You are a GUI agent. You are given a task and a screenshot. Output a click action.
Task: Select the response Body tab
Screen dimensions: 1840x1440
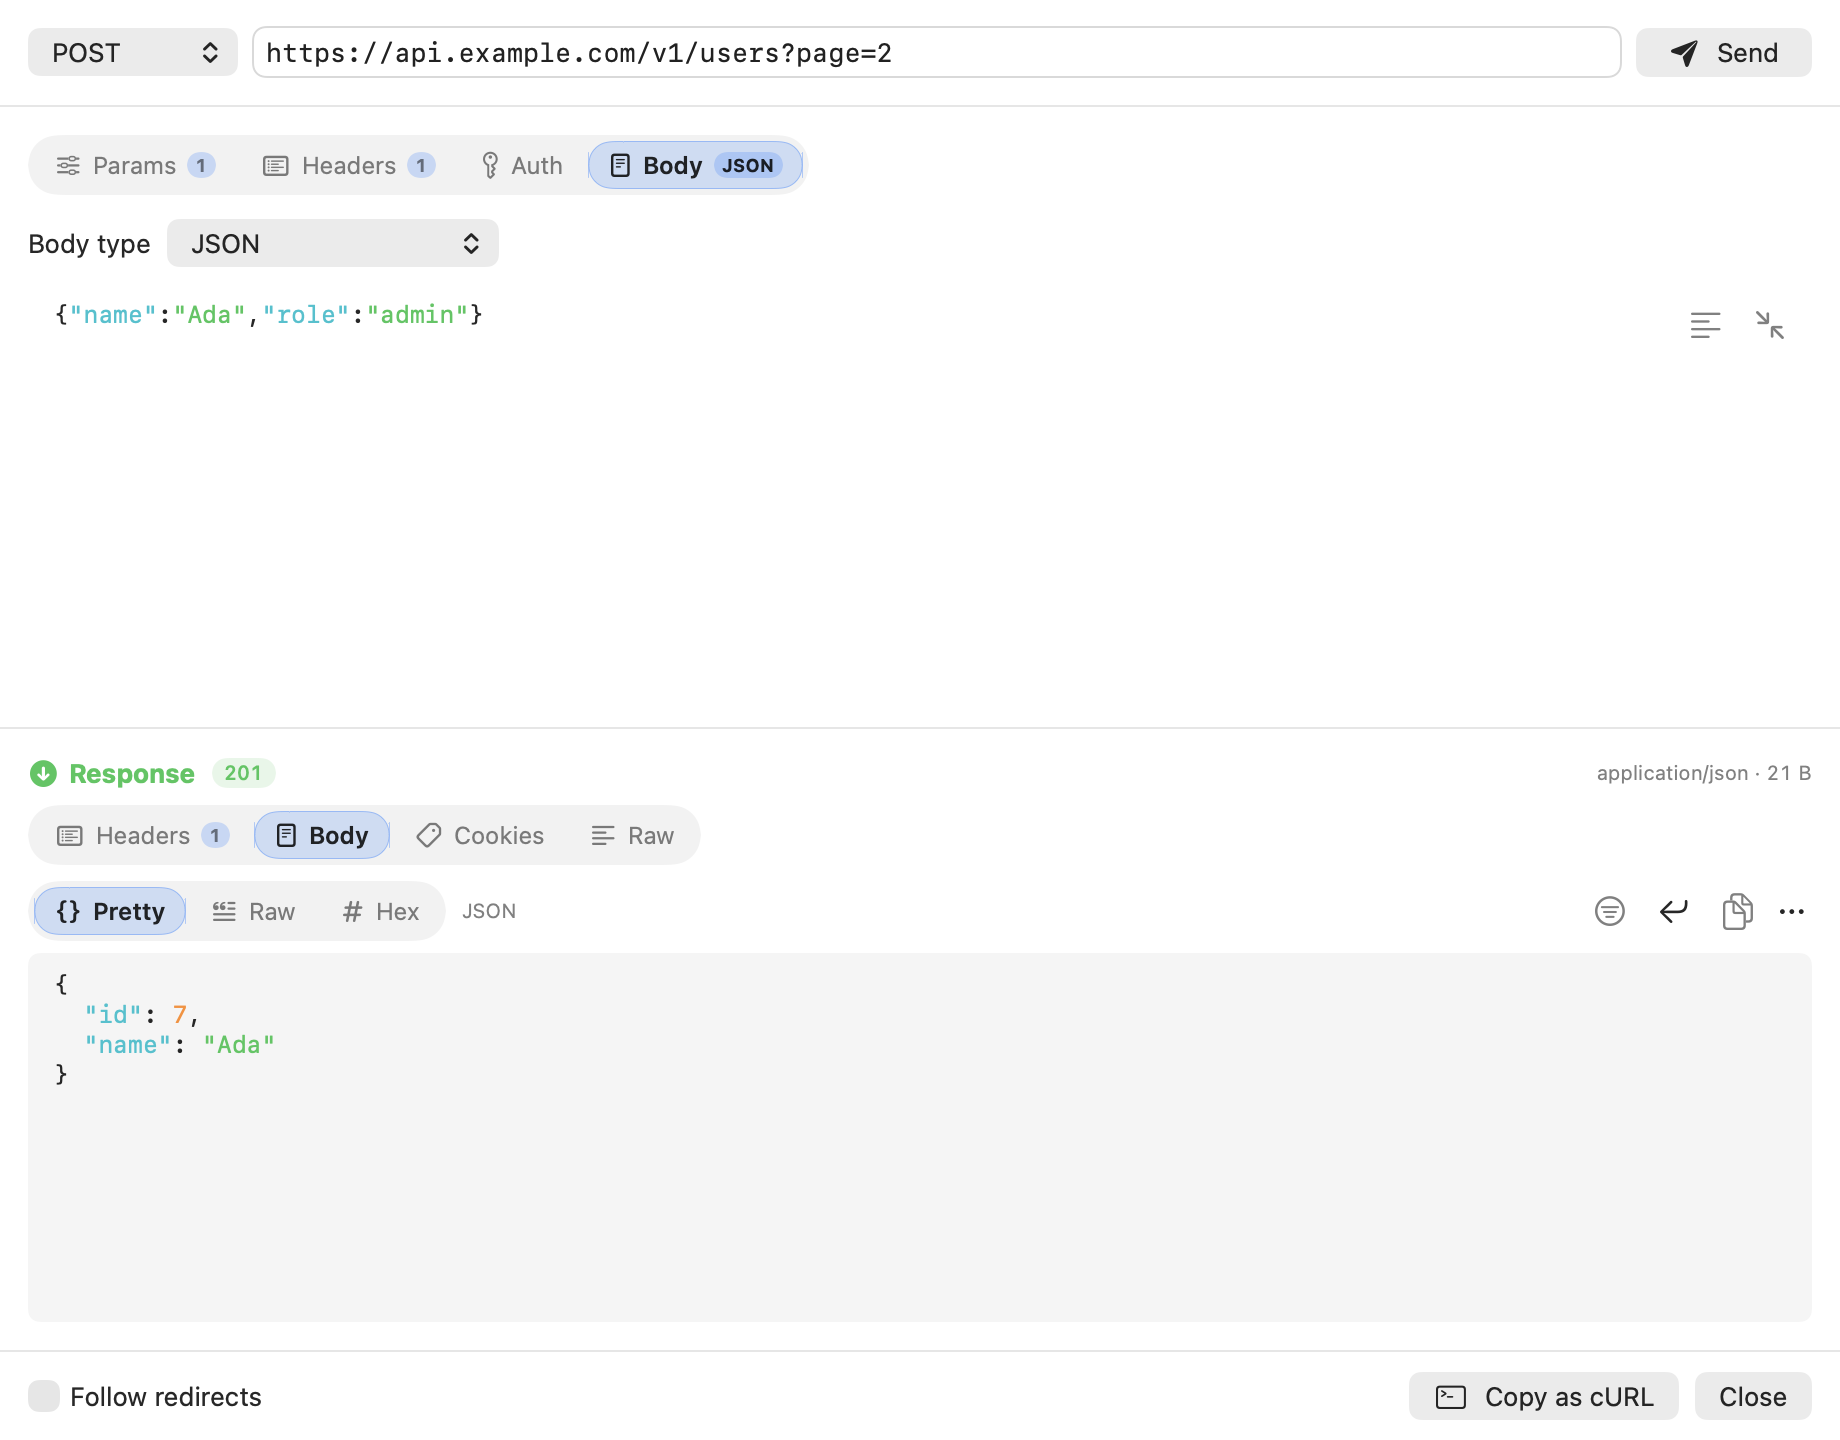pyautogui.click(x=322, y=835)
